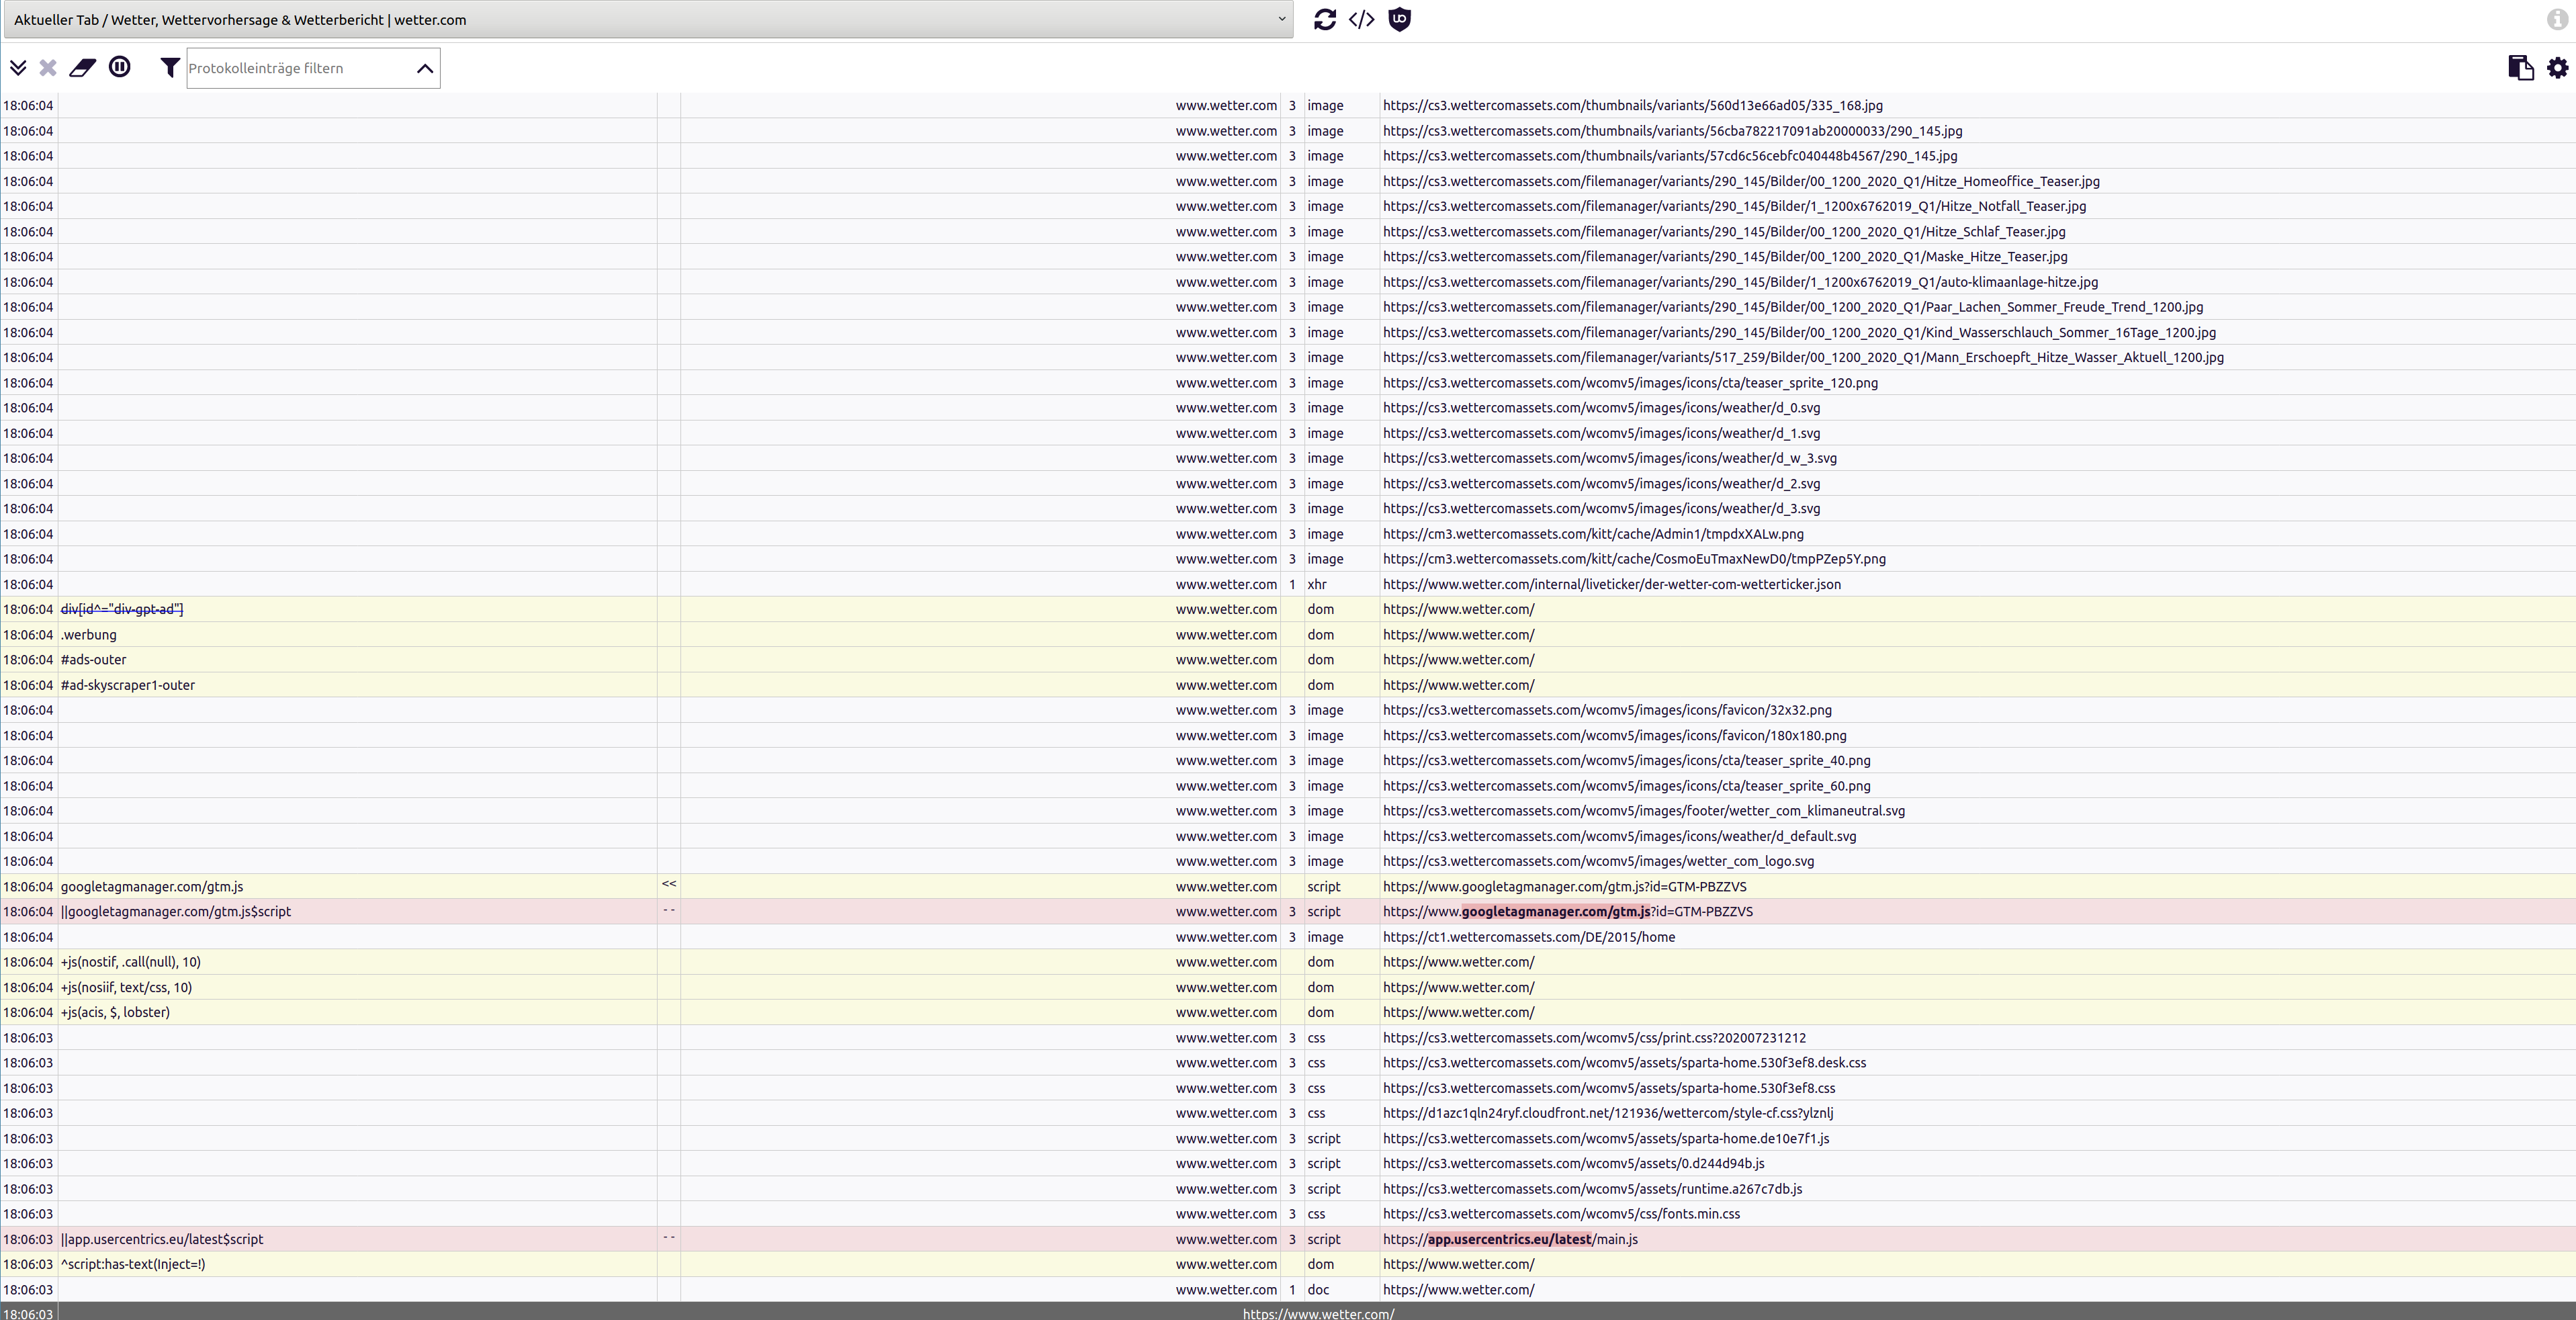Select the .werbung cosmetic filter entry
Screen dimensions: 2576x1320
click(x=89, y=635)
